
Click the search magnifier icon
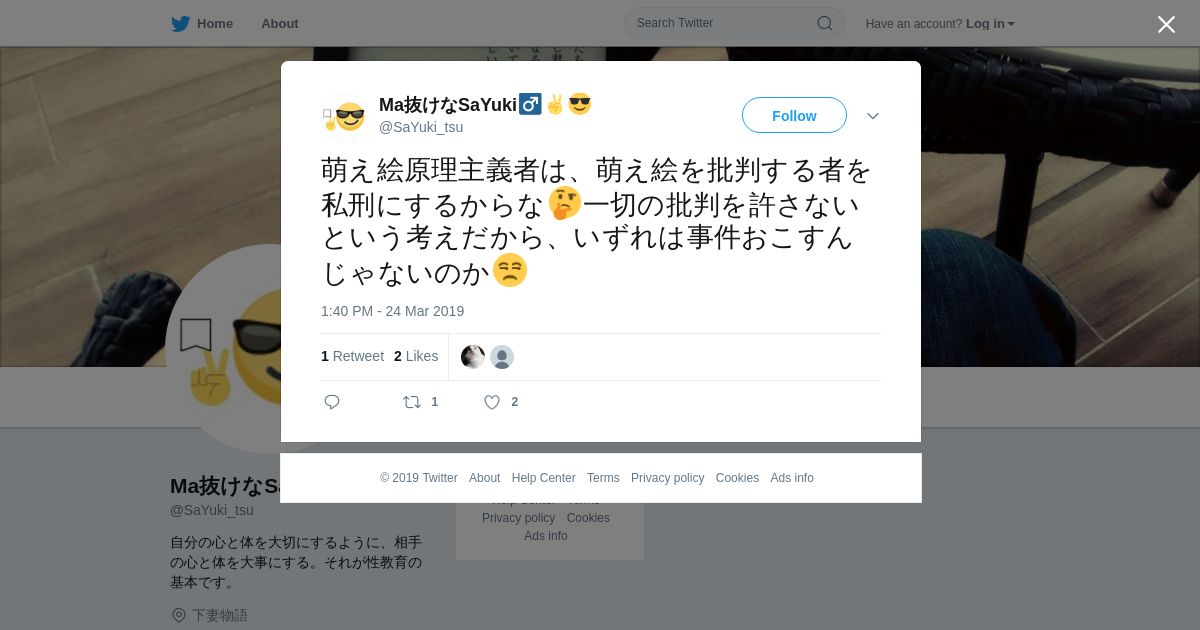pos(824,23)
